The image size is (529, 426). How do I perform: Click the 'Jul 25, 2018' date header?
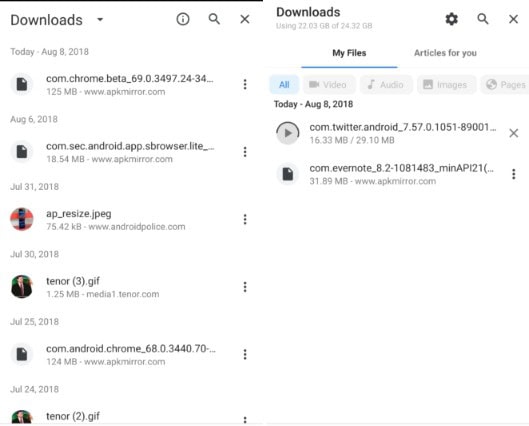coord(34,322)
